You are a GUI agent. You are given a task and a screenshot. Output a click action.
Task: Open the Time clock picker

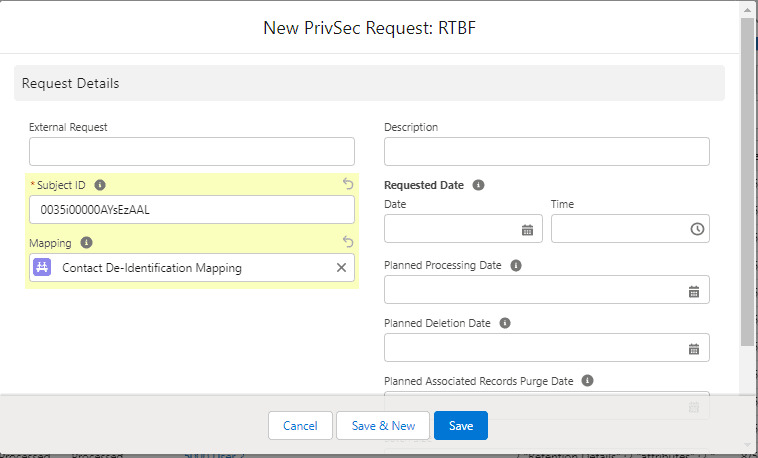(x=696, y=229)
